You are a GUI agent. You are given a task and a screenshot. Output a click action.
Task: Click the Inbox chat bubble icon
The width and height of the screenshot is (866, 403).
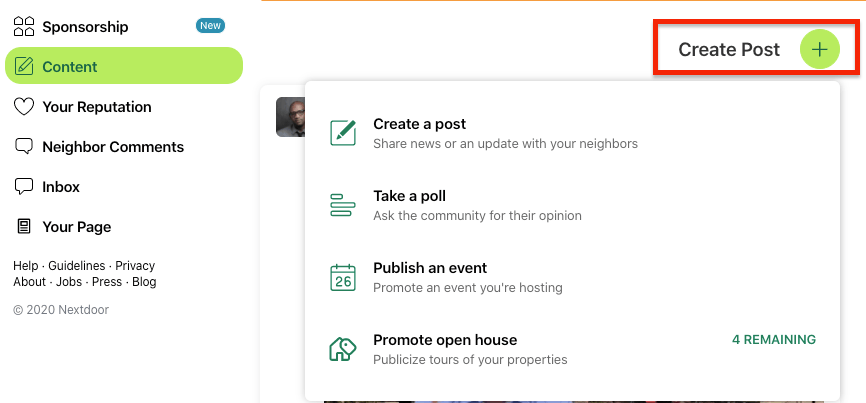coord(24,187)
